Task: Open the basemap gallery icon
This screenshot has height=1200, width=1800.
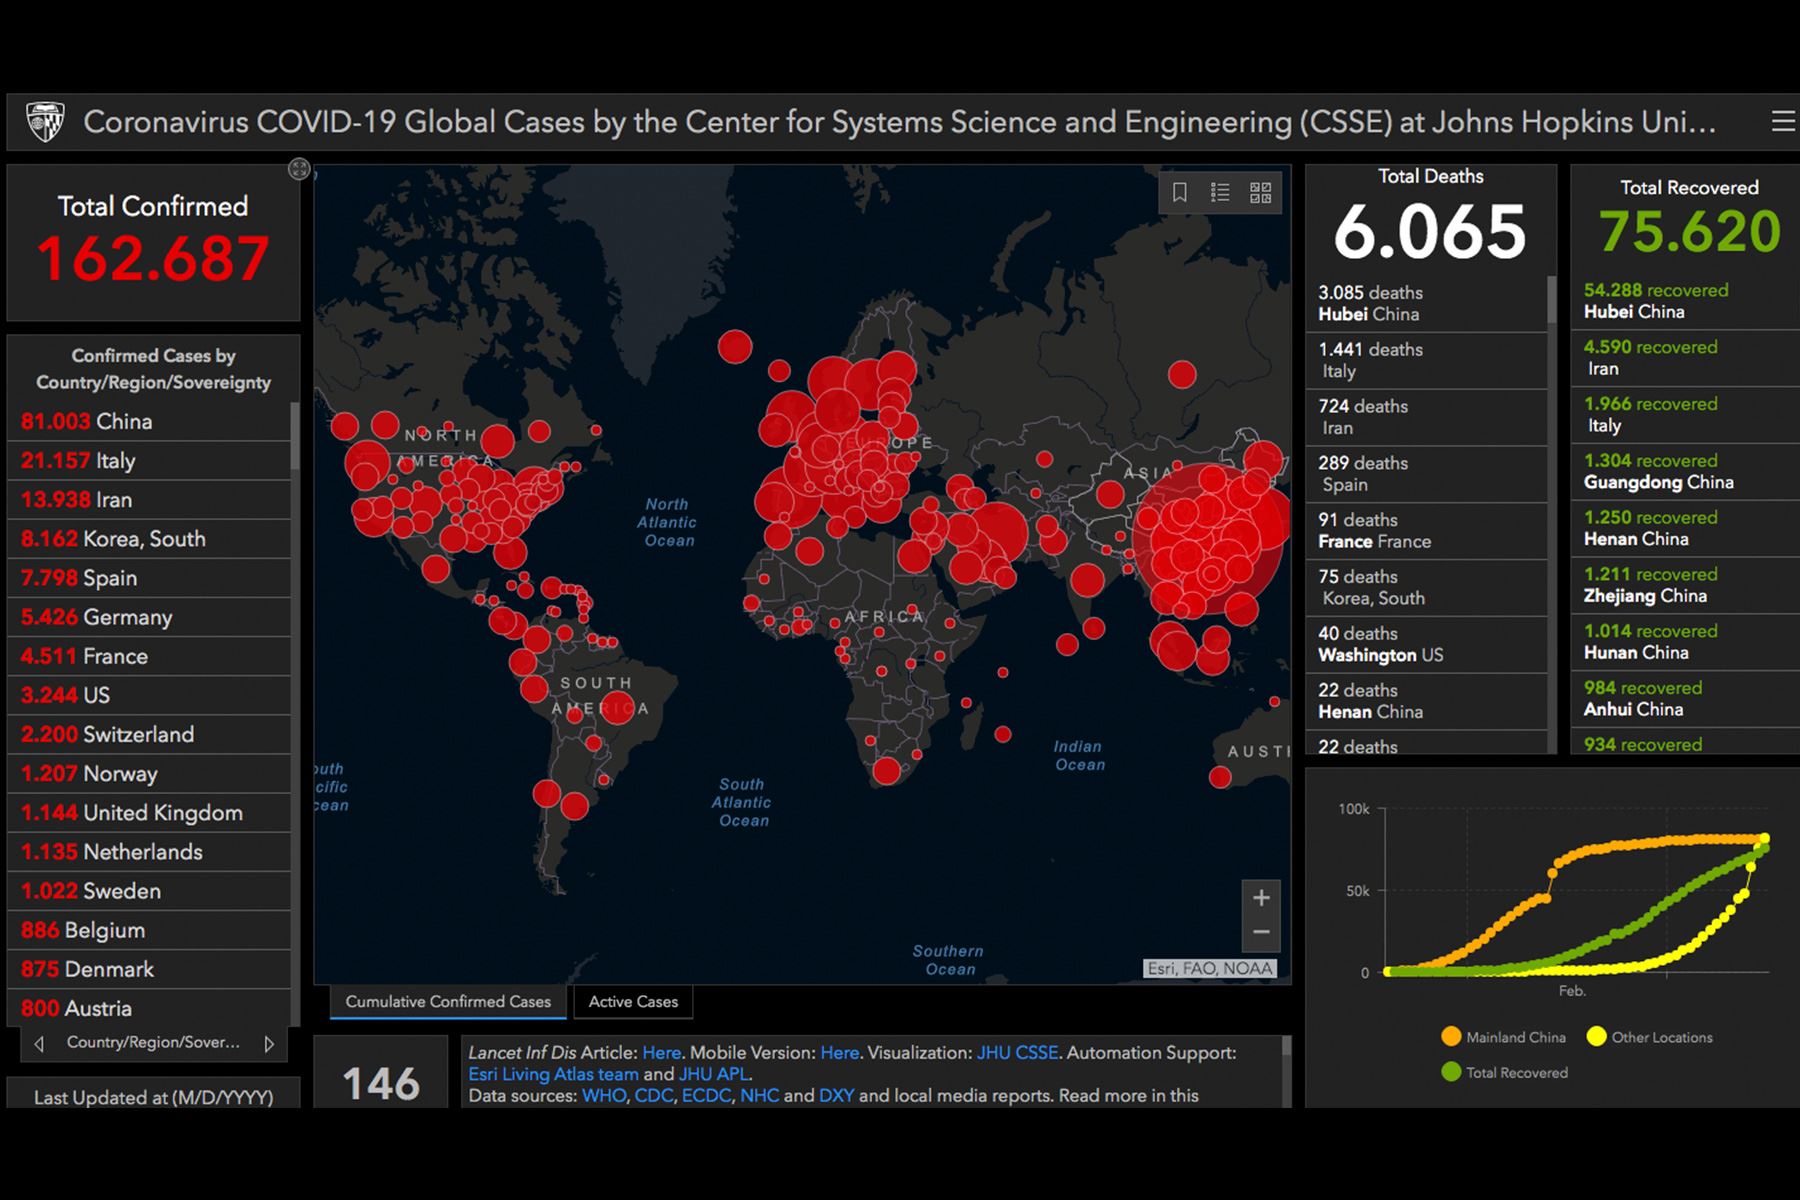Action: (1261, 193)
